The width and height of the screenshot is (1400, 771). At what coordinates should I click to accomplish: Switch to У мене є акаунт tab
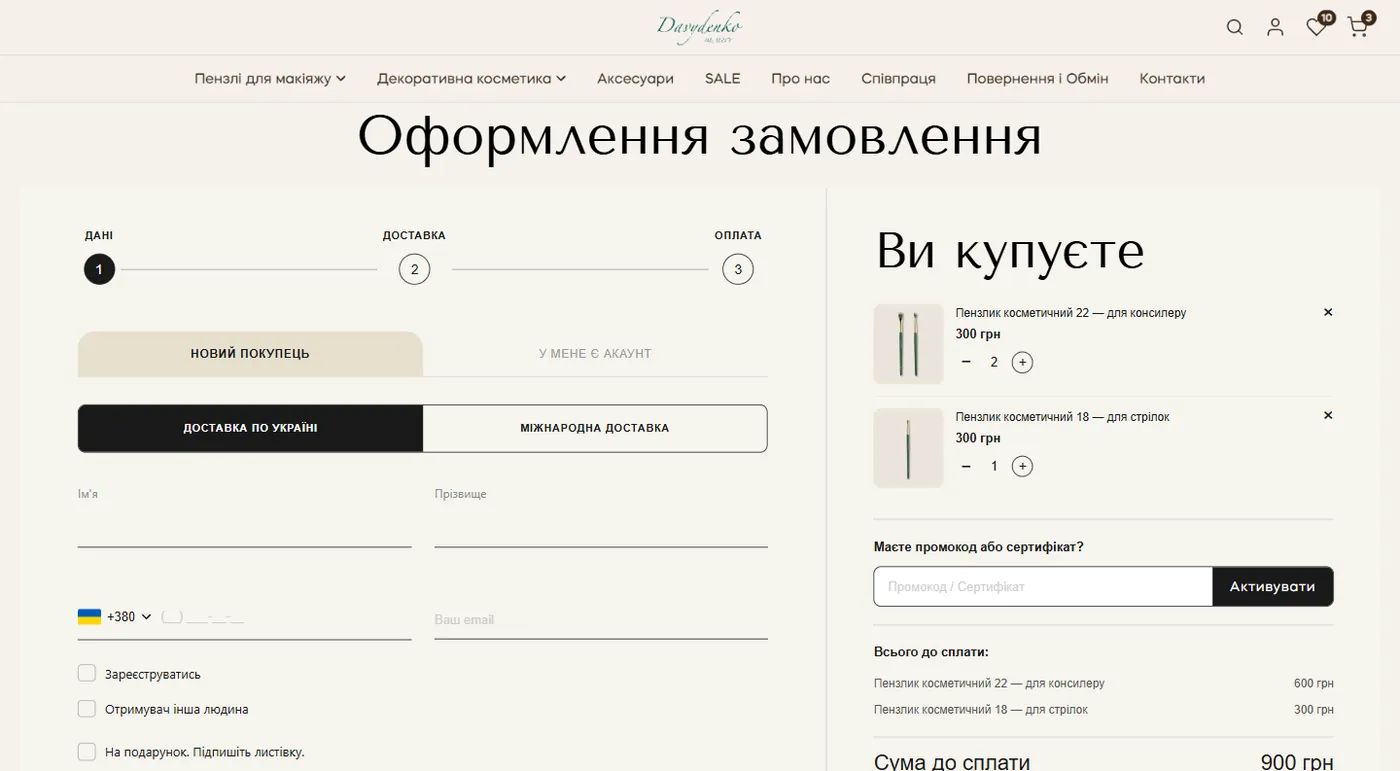pos(595,354)
